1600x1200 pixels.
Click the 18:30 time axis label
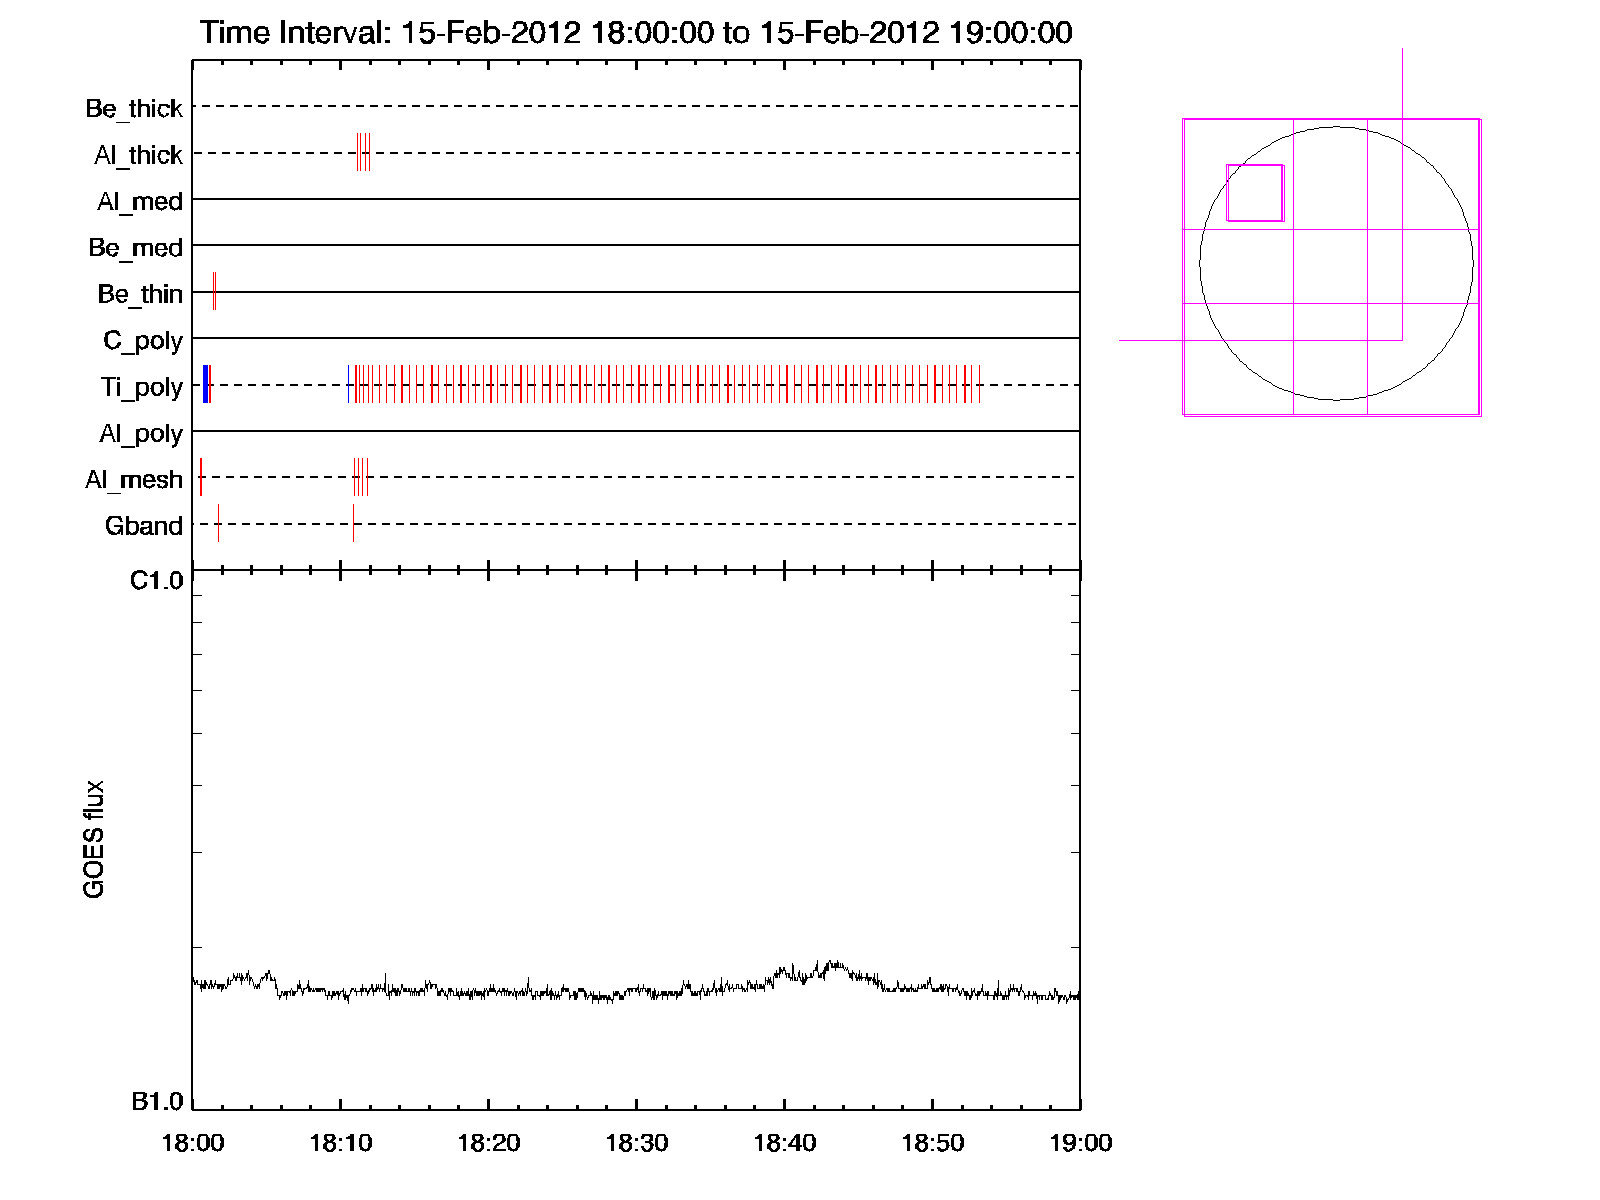click(636, 1143)
